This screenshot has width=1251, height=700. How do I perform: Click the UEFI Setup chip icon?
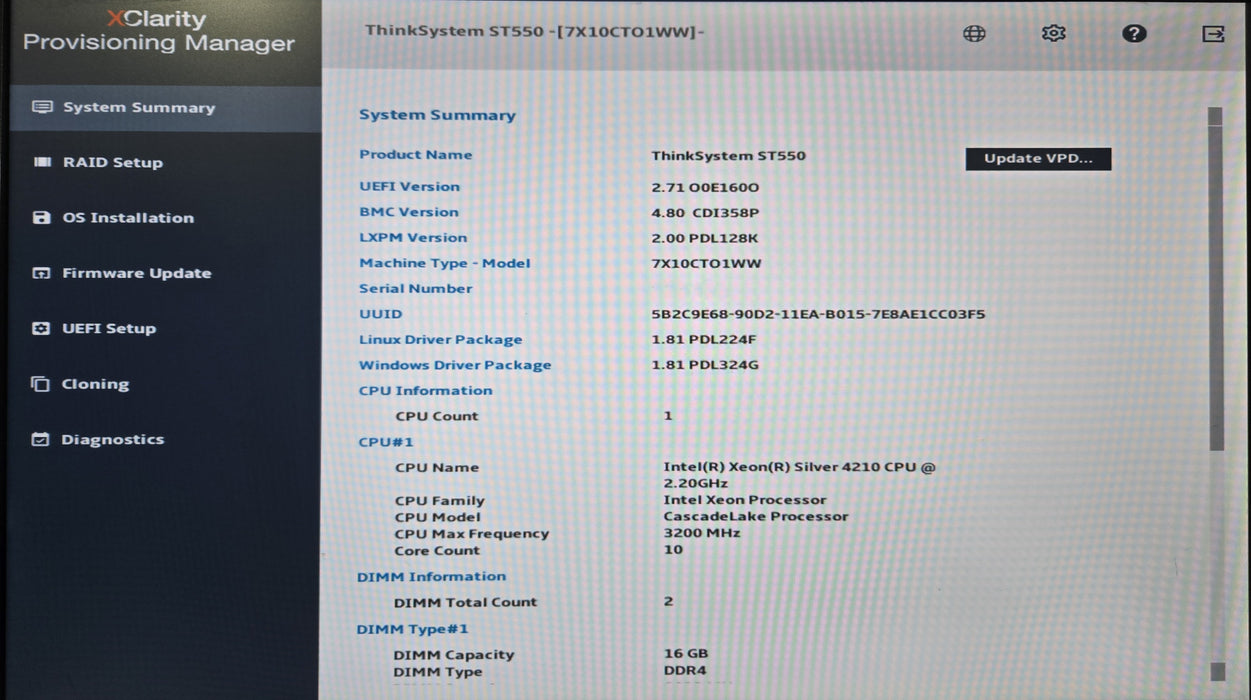click(x=41, y=328)
